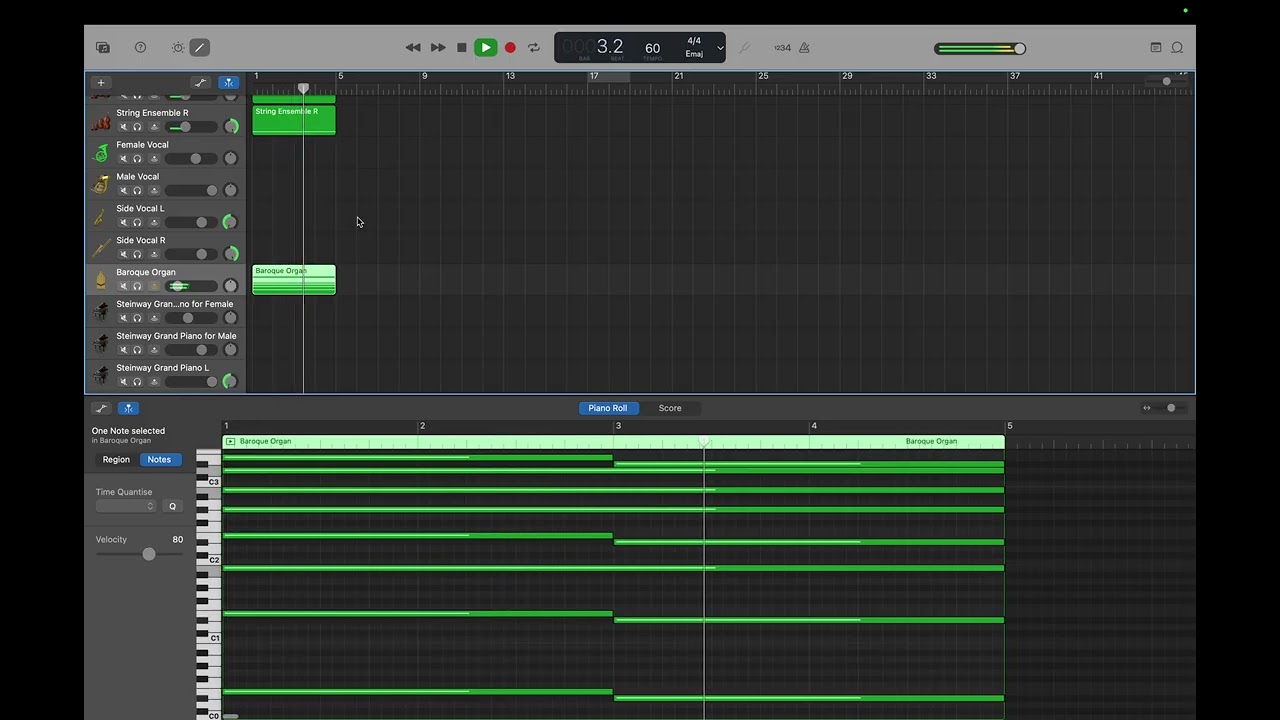Image resolution: width=1280 pixels, height=720 pixels.
Task: Click the tuner fork icon
Action: (744, 47)
